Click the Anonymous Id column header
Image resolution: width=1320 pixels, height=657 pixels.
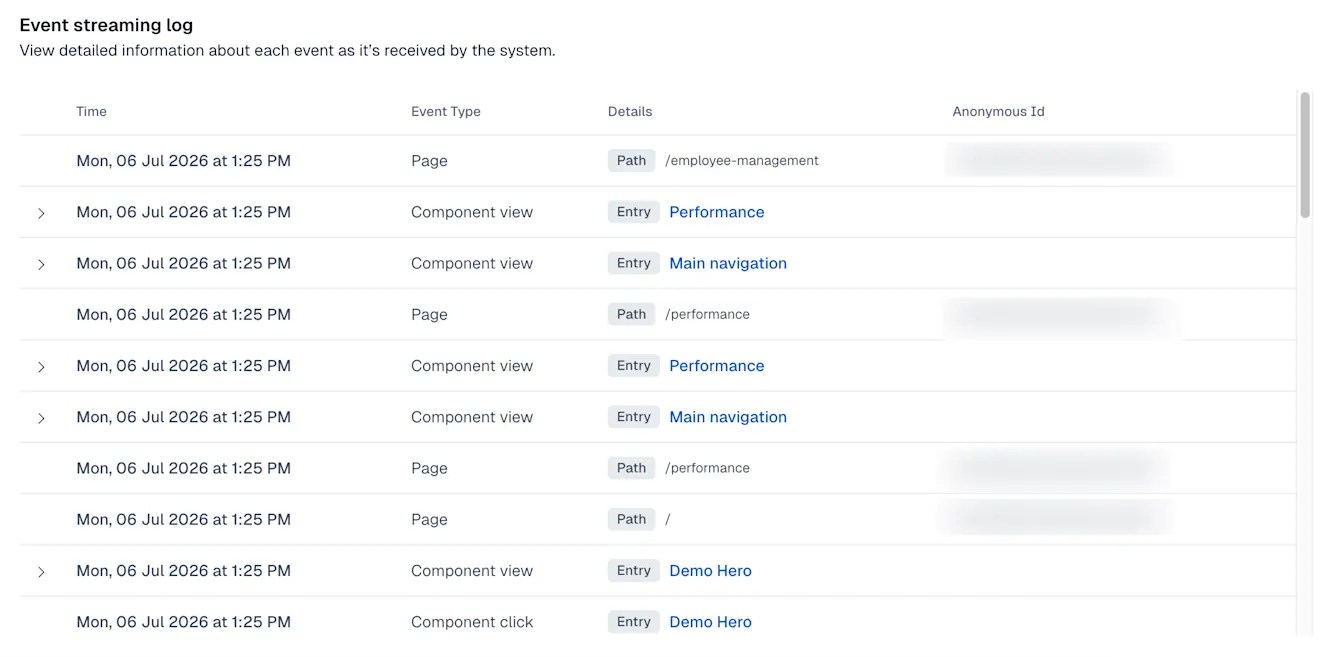coord(998,112)
